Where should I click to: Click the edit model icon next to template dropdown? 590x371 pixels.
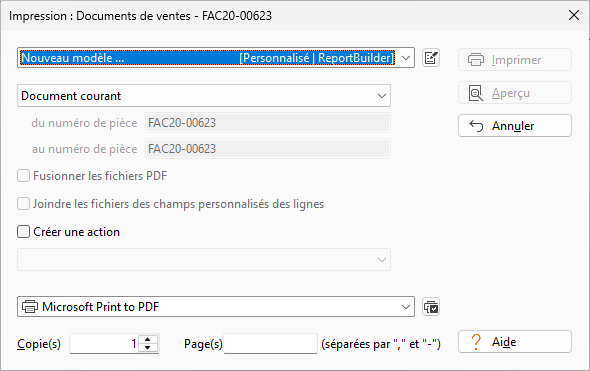[x=431, y=58]
